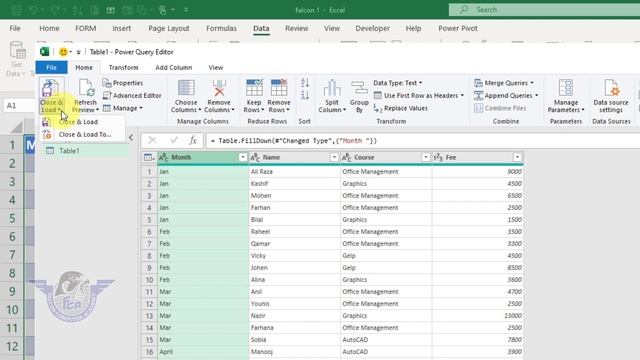Click the fx formula icon
Screen dimensions: 640x360
click(193, 141)
